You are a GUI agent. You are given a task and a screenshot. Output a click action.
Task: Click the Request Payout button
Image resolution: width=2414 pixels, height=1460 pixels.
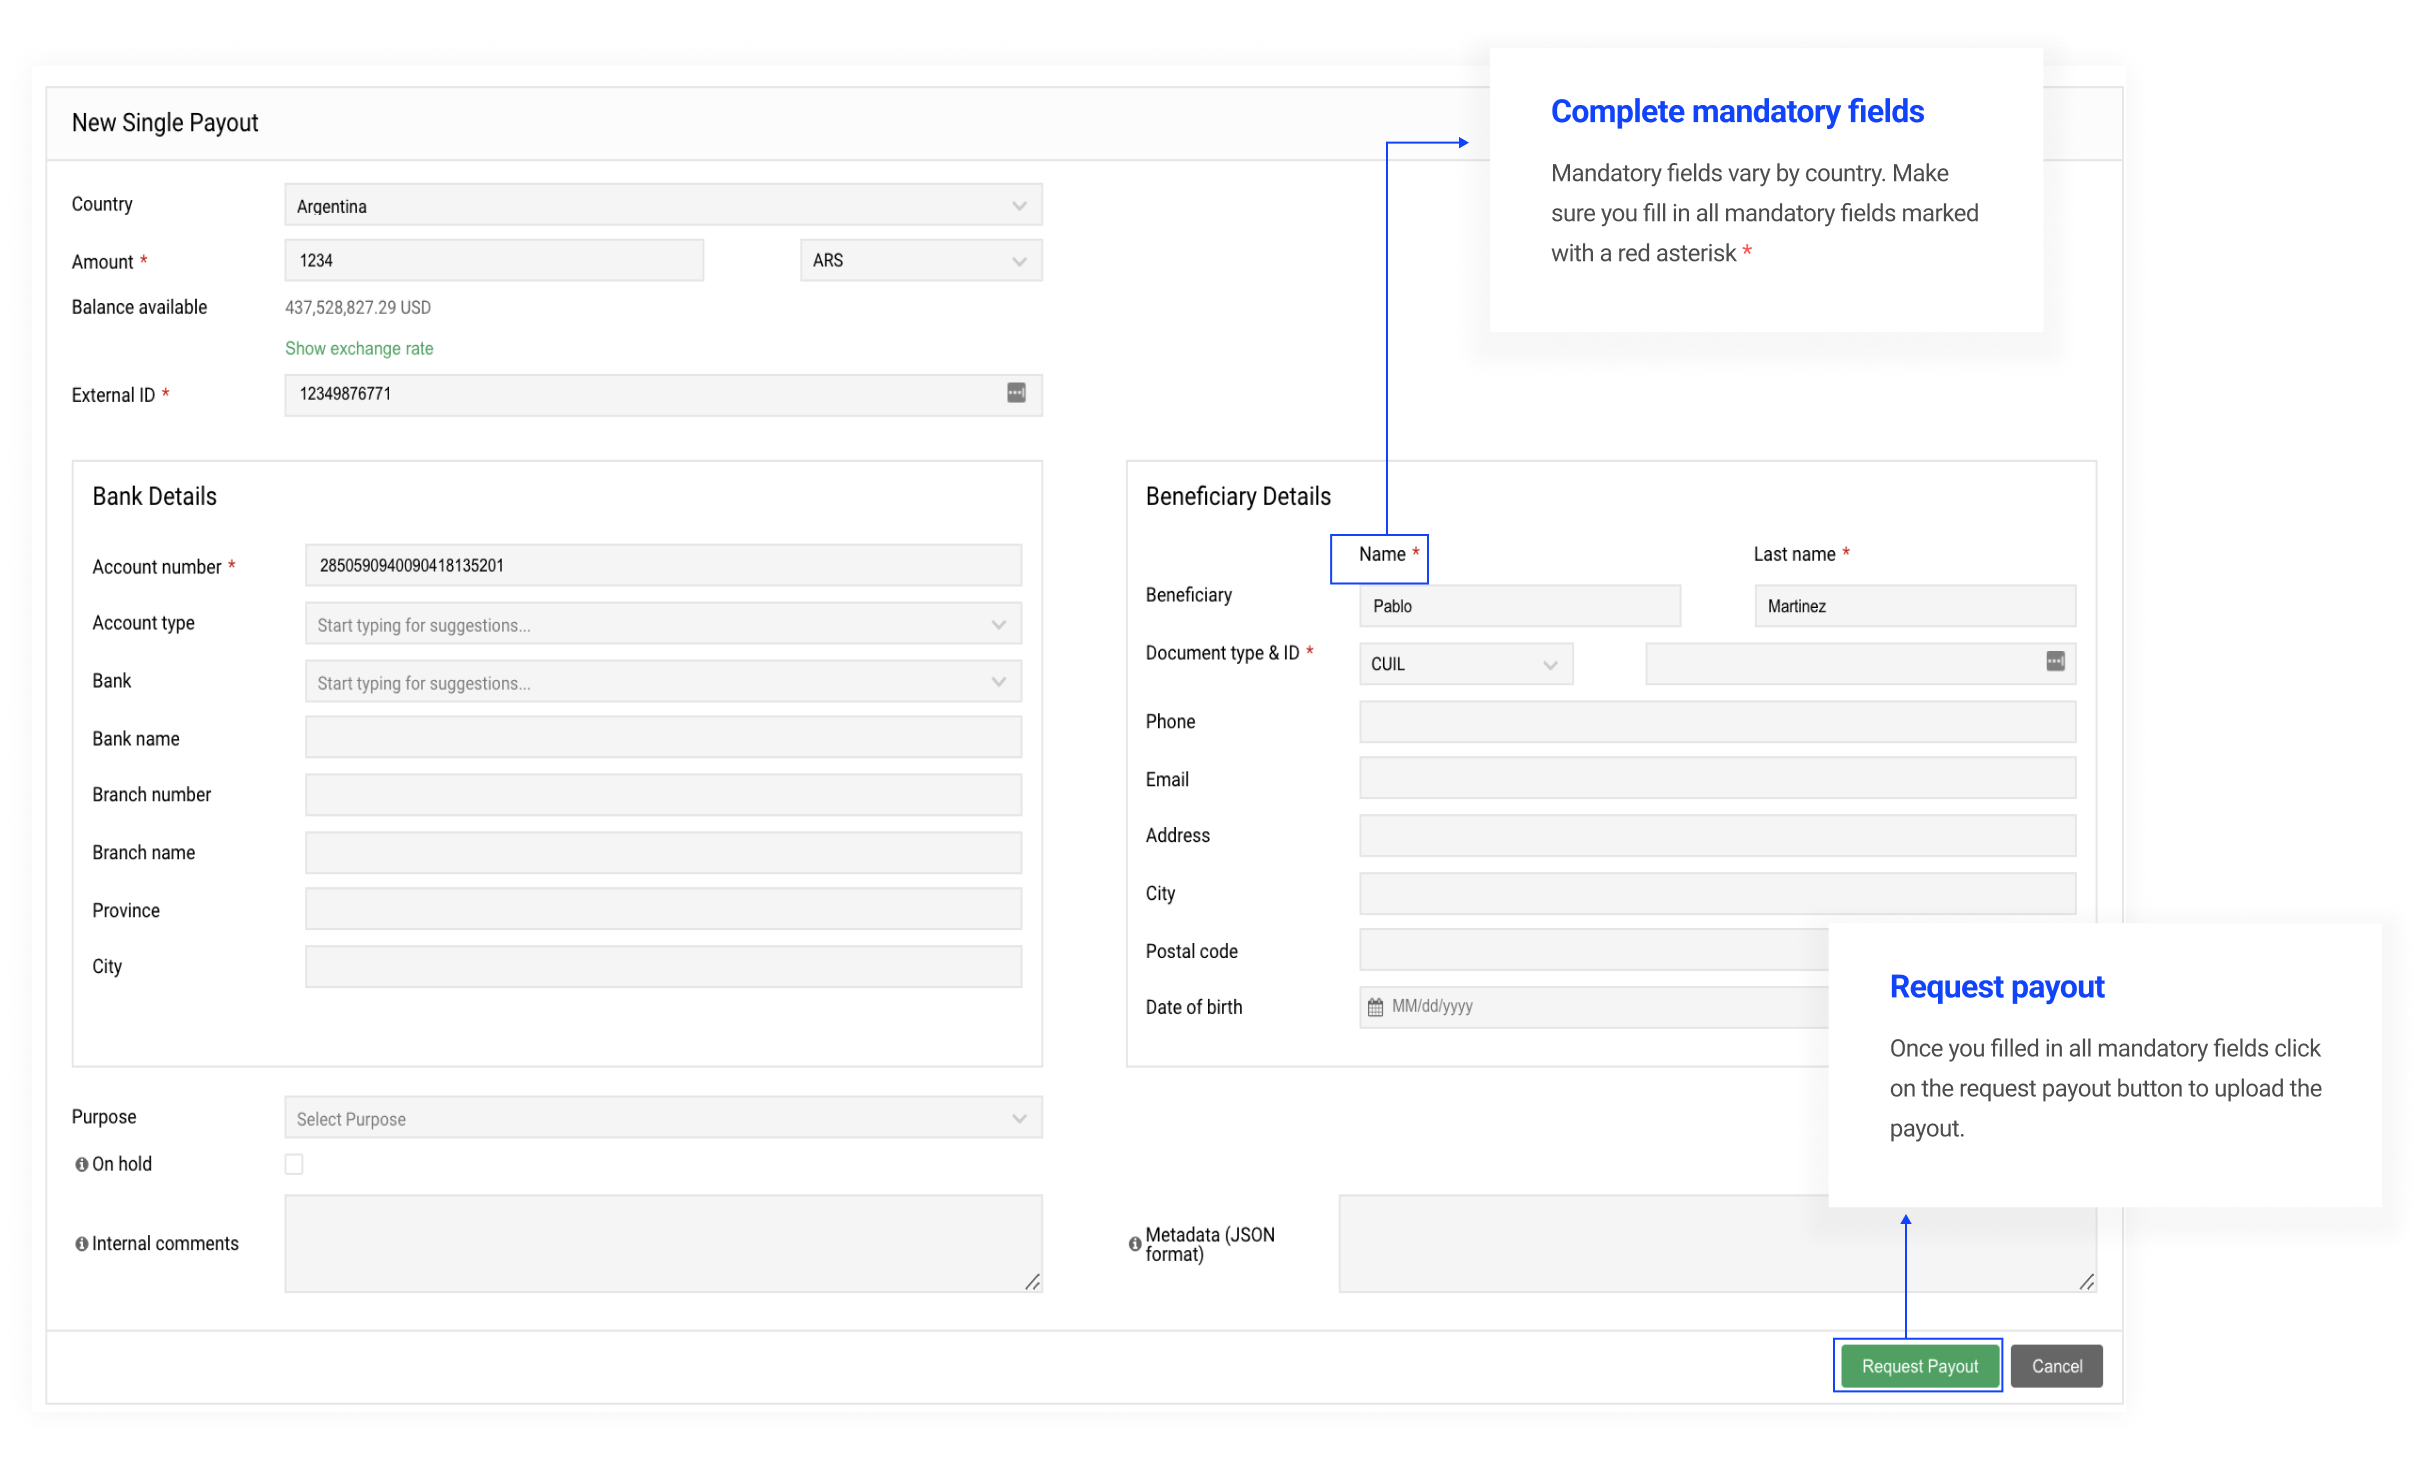(x=1918, y=1366)
